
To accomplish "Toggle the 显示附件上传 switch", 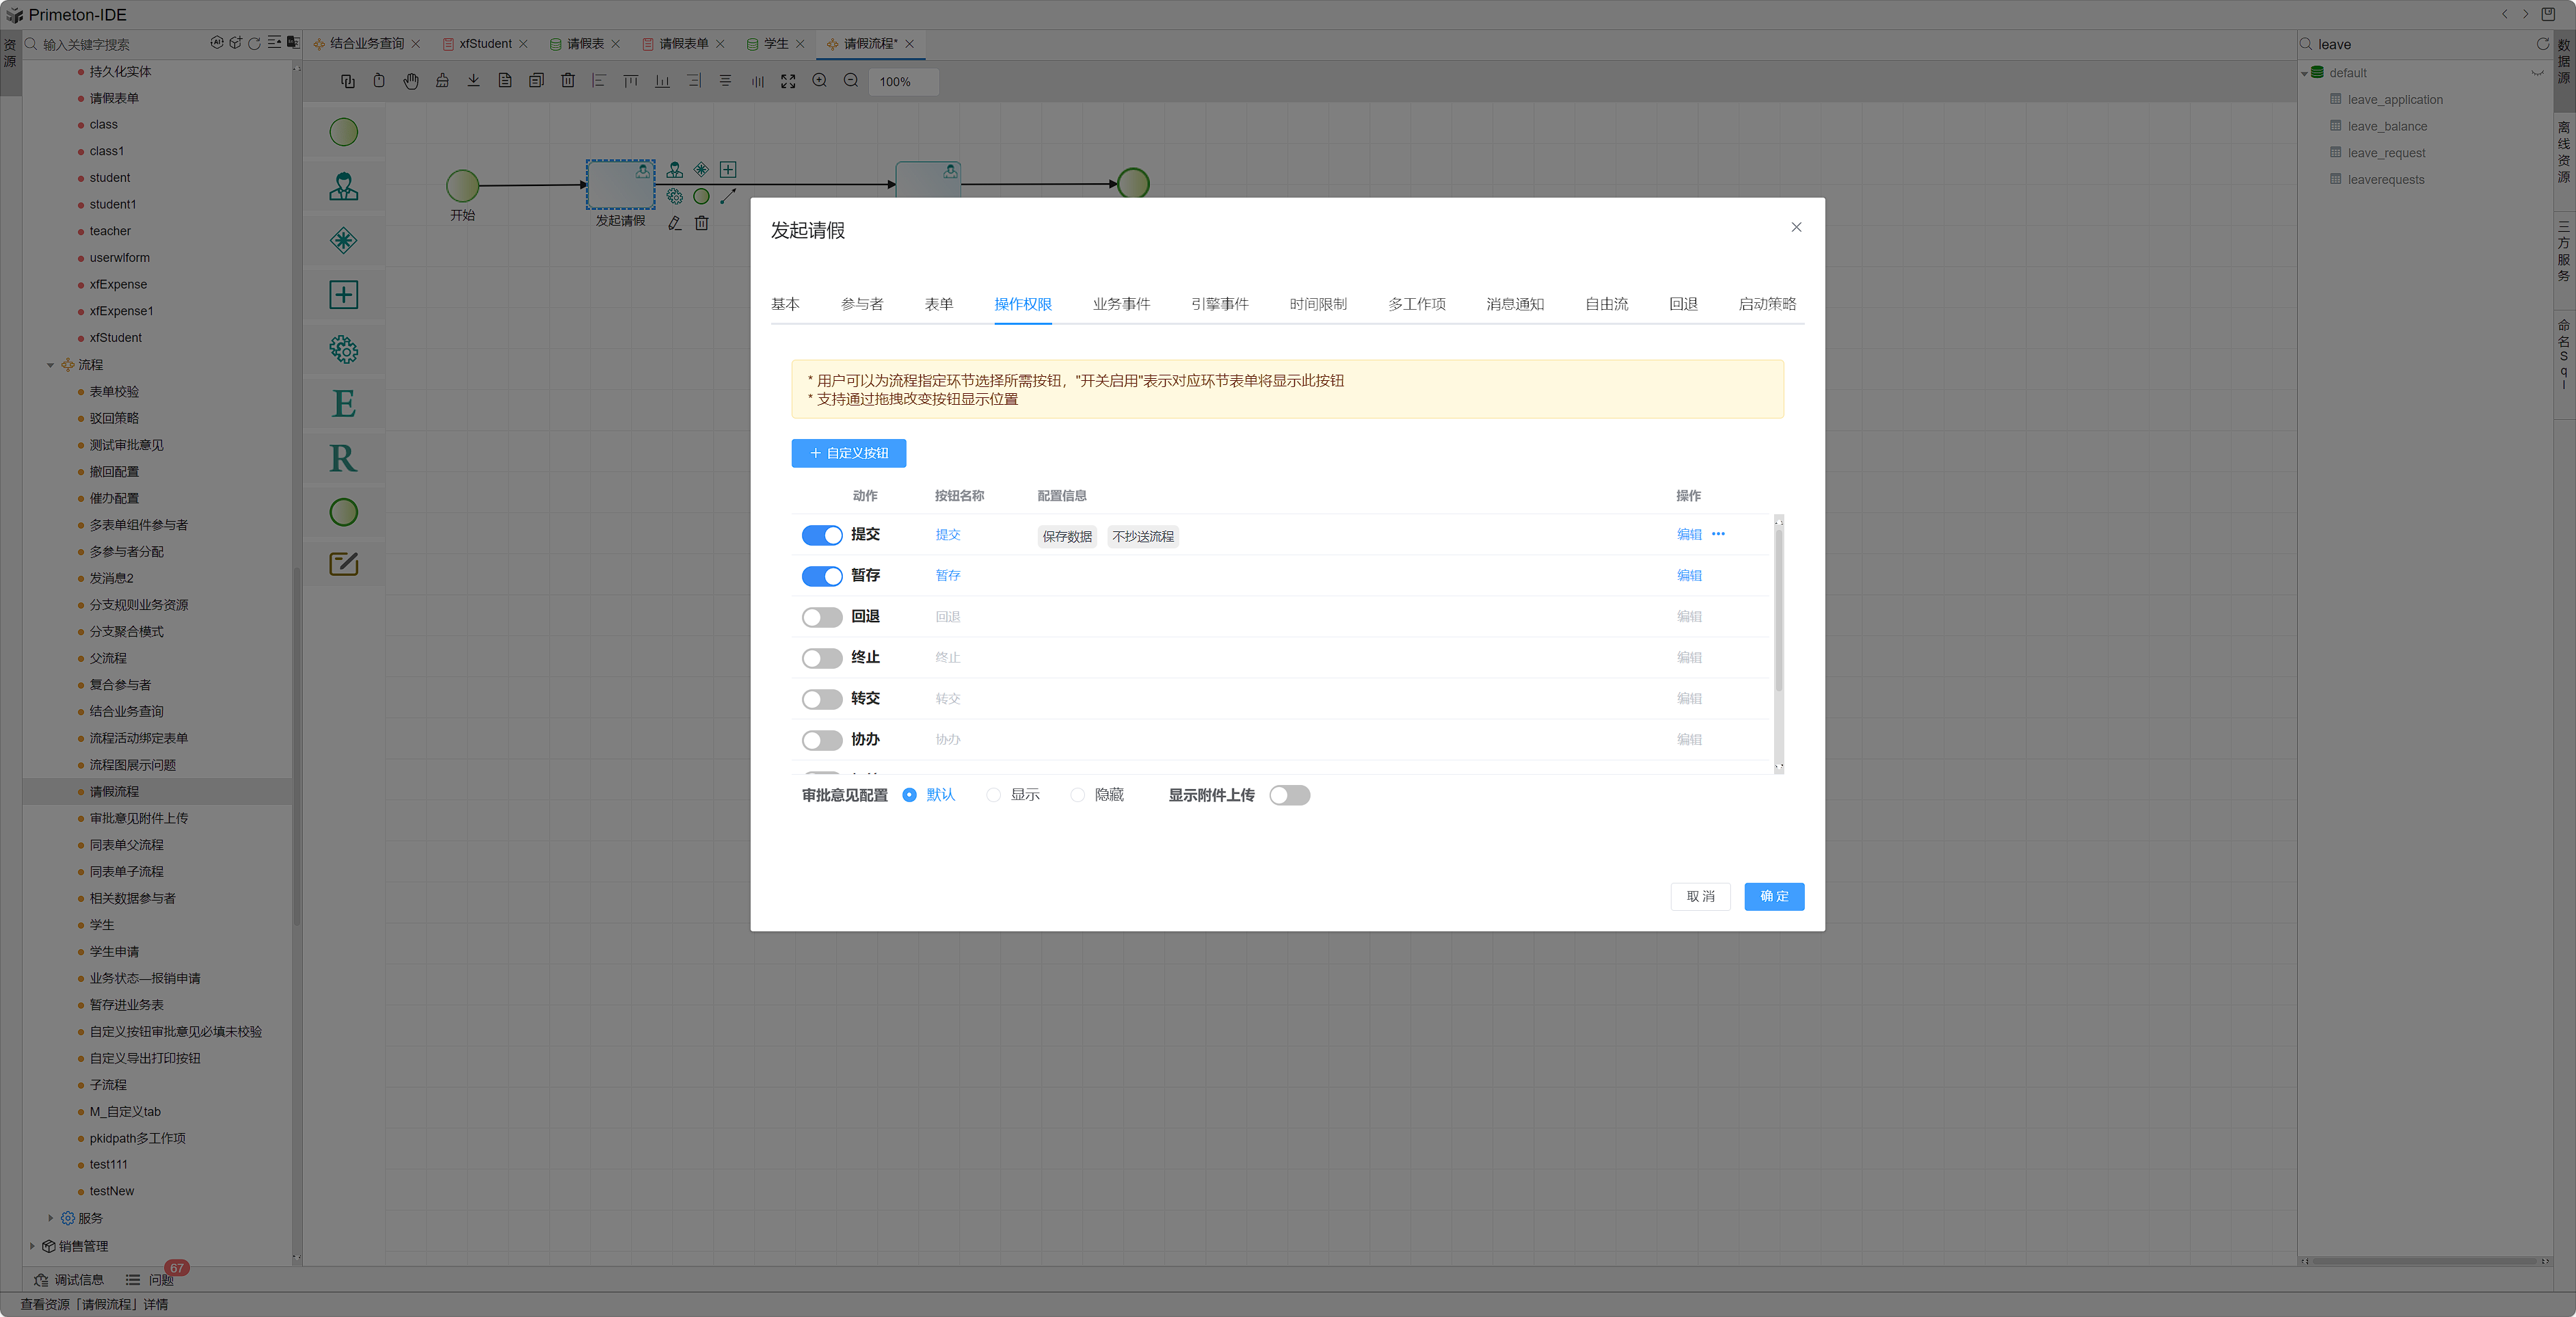I will click(1289, 795).
